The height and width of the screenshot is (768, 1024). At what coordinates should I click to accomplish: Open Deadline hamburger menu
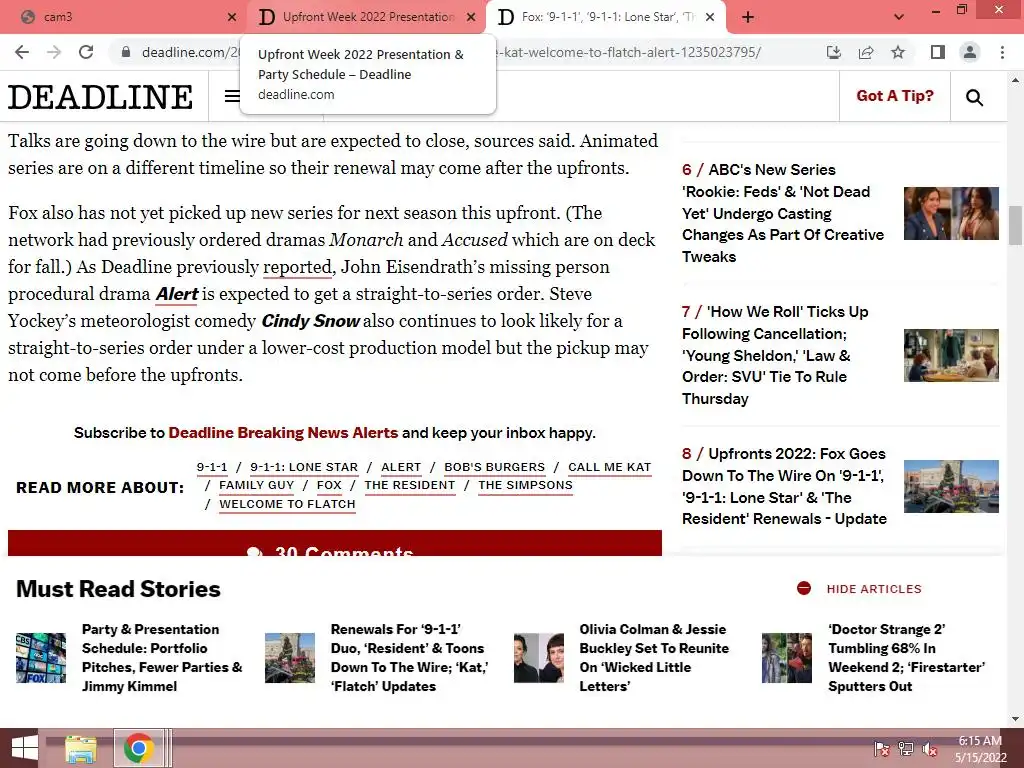[232, 97]
